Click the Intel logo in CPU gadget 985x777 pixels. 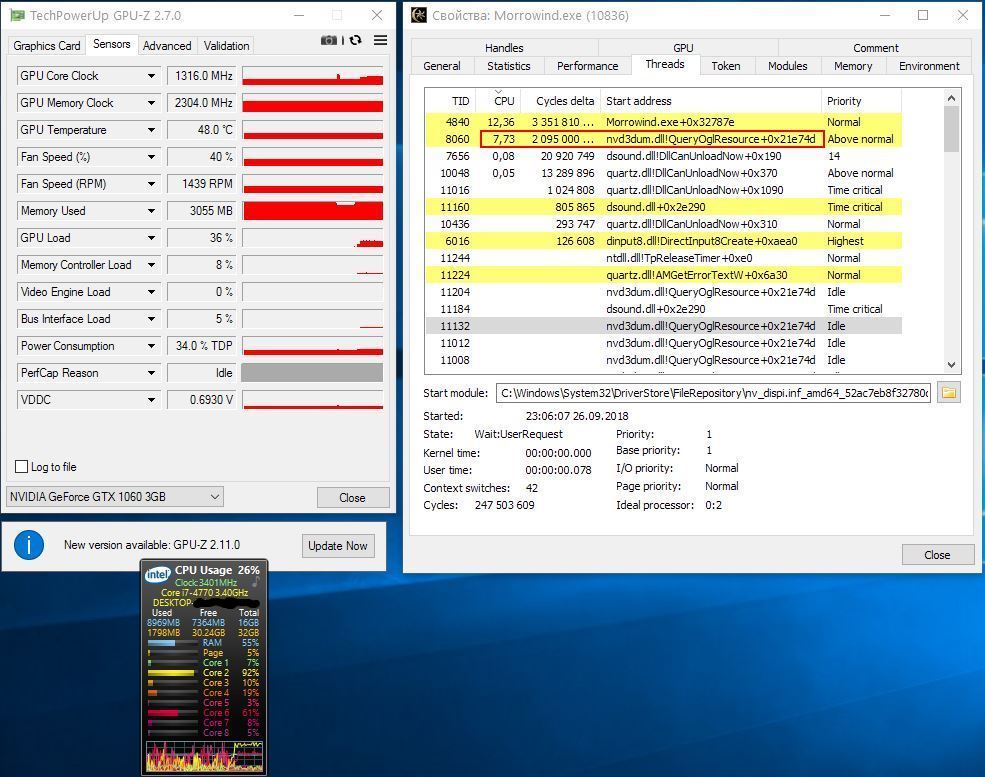(x=157, y=573)
